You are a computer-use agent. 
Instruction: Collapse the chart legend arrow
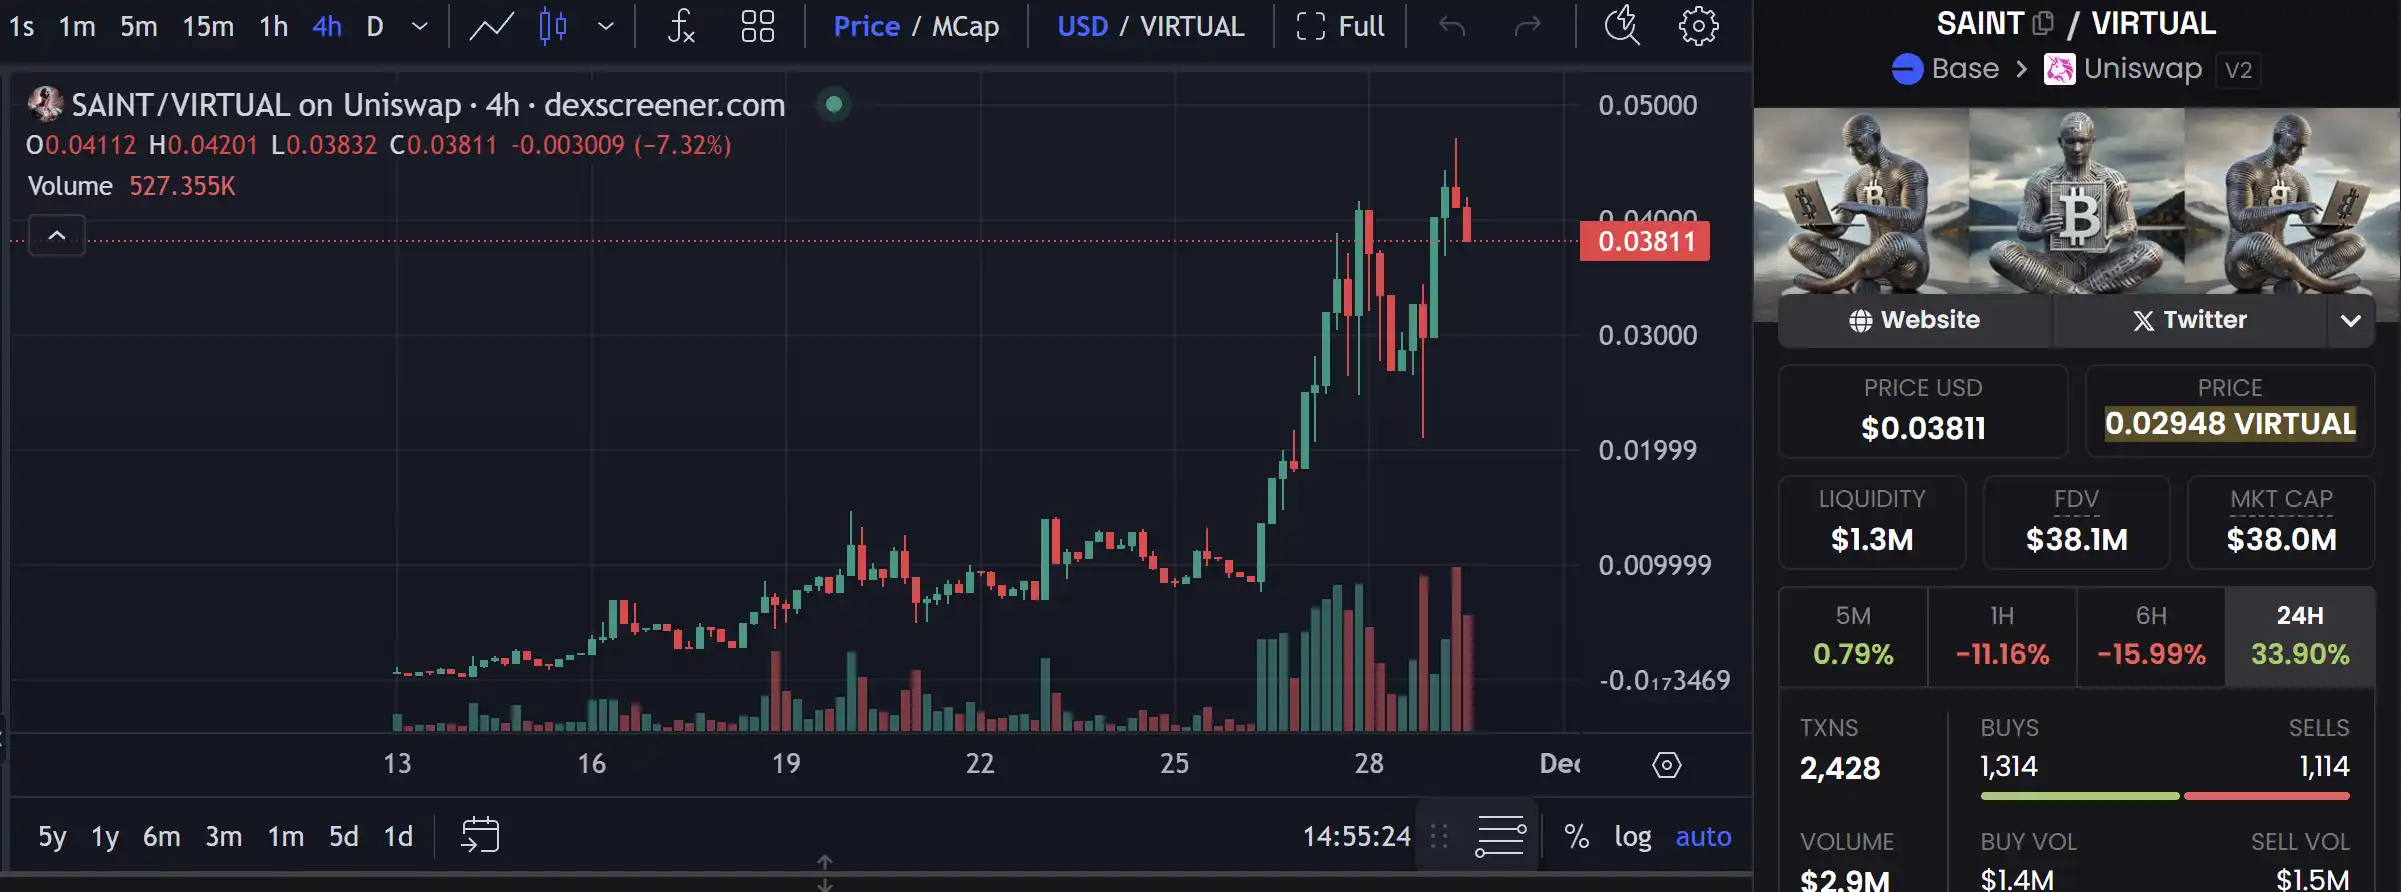tap(57, 236)
